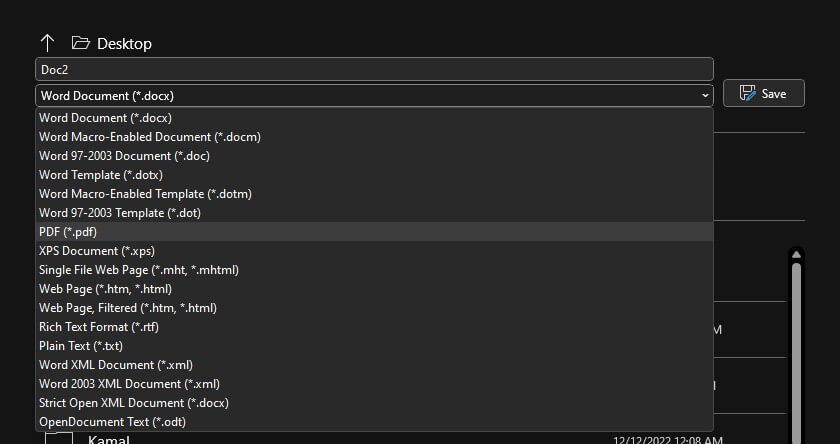Select Word Macro-Enabled Template (*.dotm)
This screenshot has height=444, width=840.
coord(374,194)
